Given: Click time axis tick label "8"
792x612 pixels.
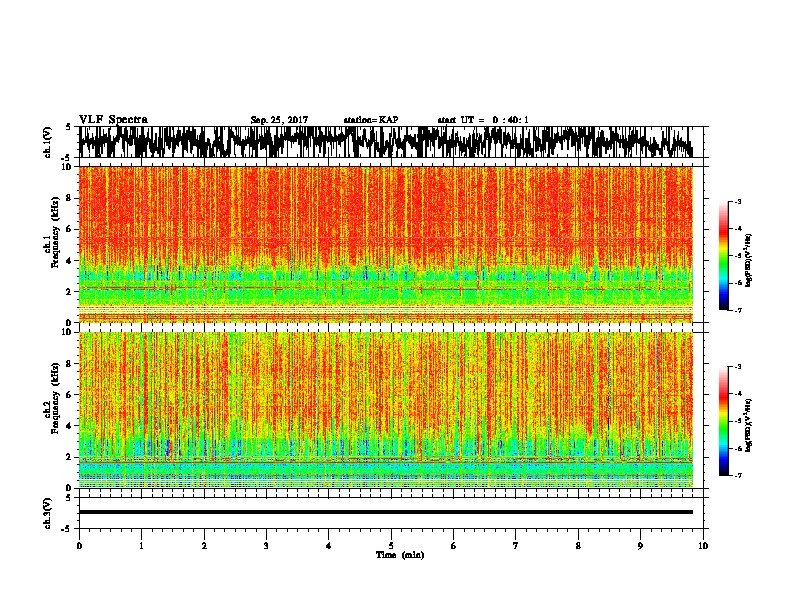Looking at the screenshot, I should [x=578, y=546].
